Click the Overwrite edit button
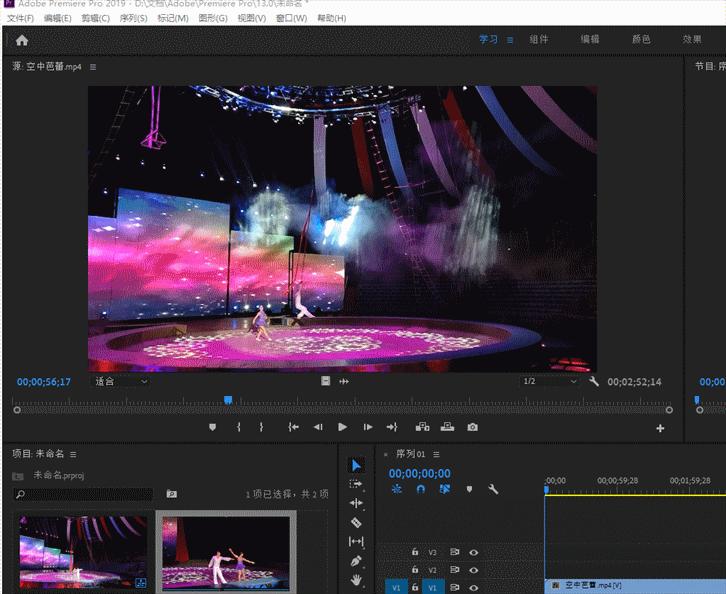This screenshot has height=594, width=726. coord(447,427)
